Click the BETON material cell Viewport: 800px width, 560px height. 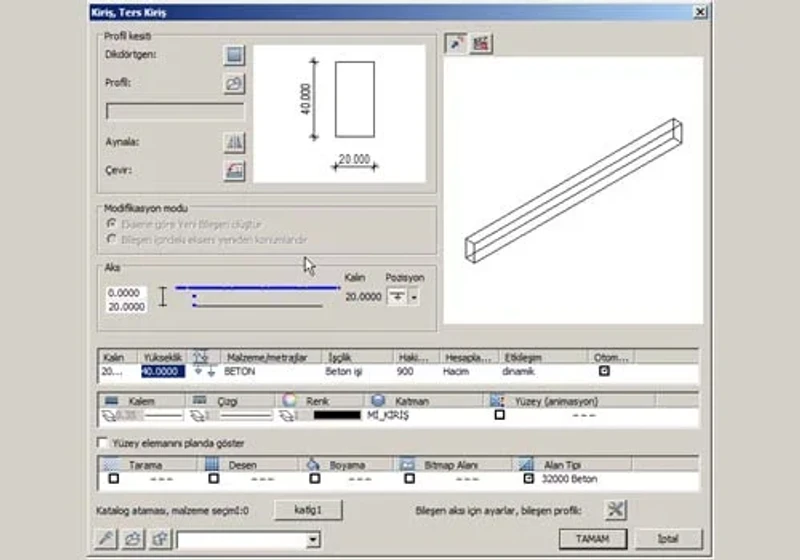pyautogui.click(x=240, y=371)
